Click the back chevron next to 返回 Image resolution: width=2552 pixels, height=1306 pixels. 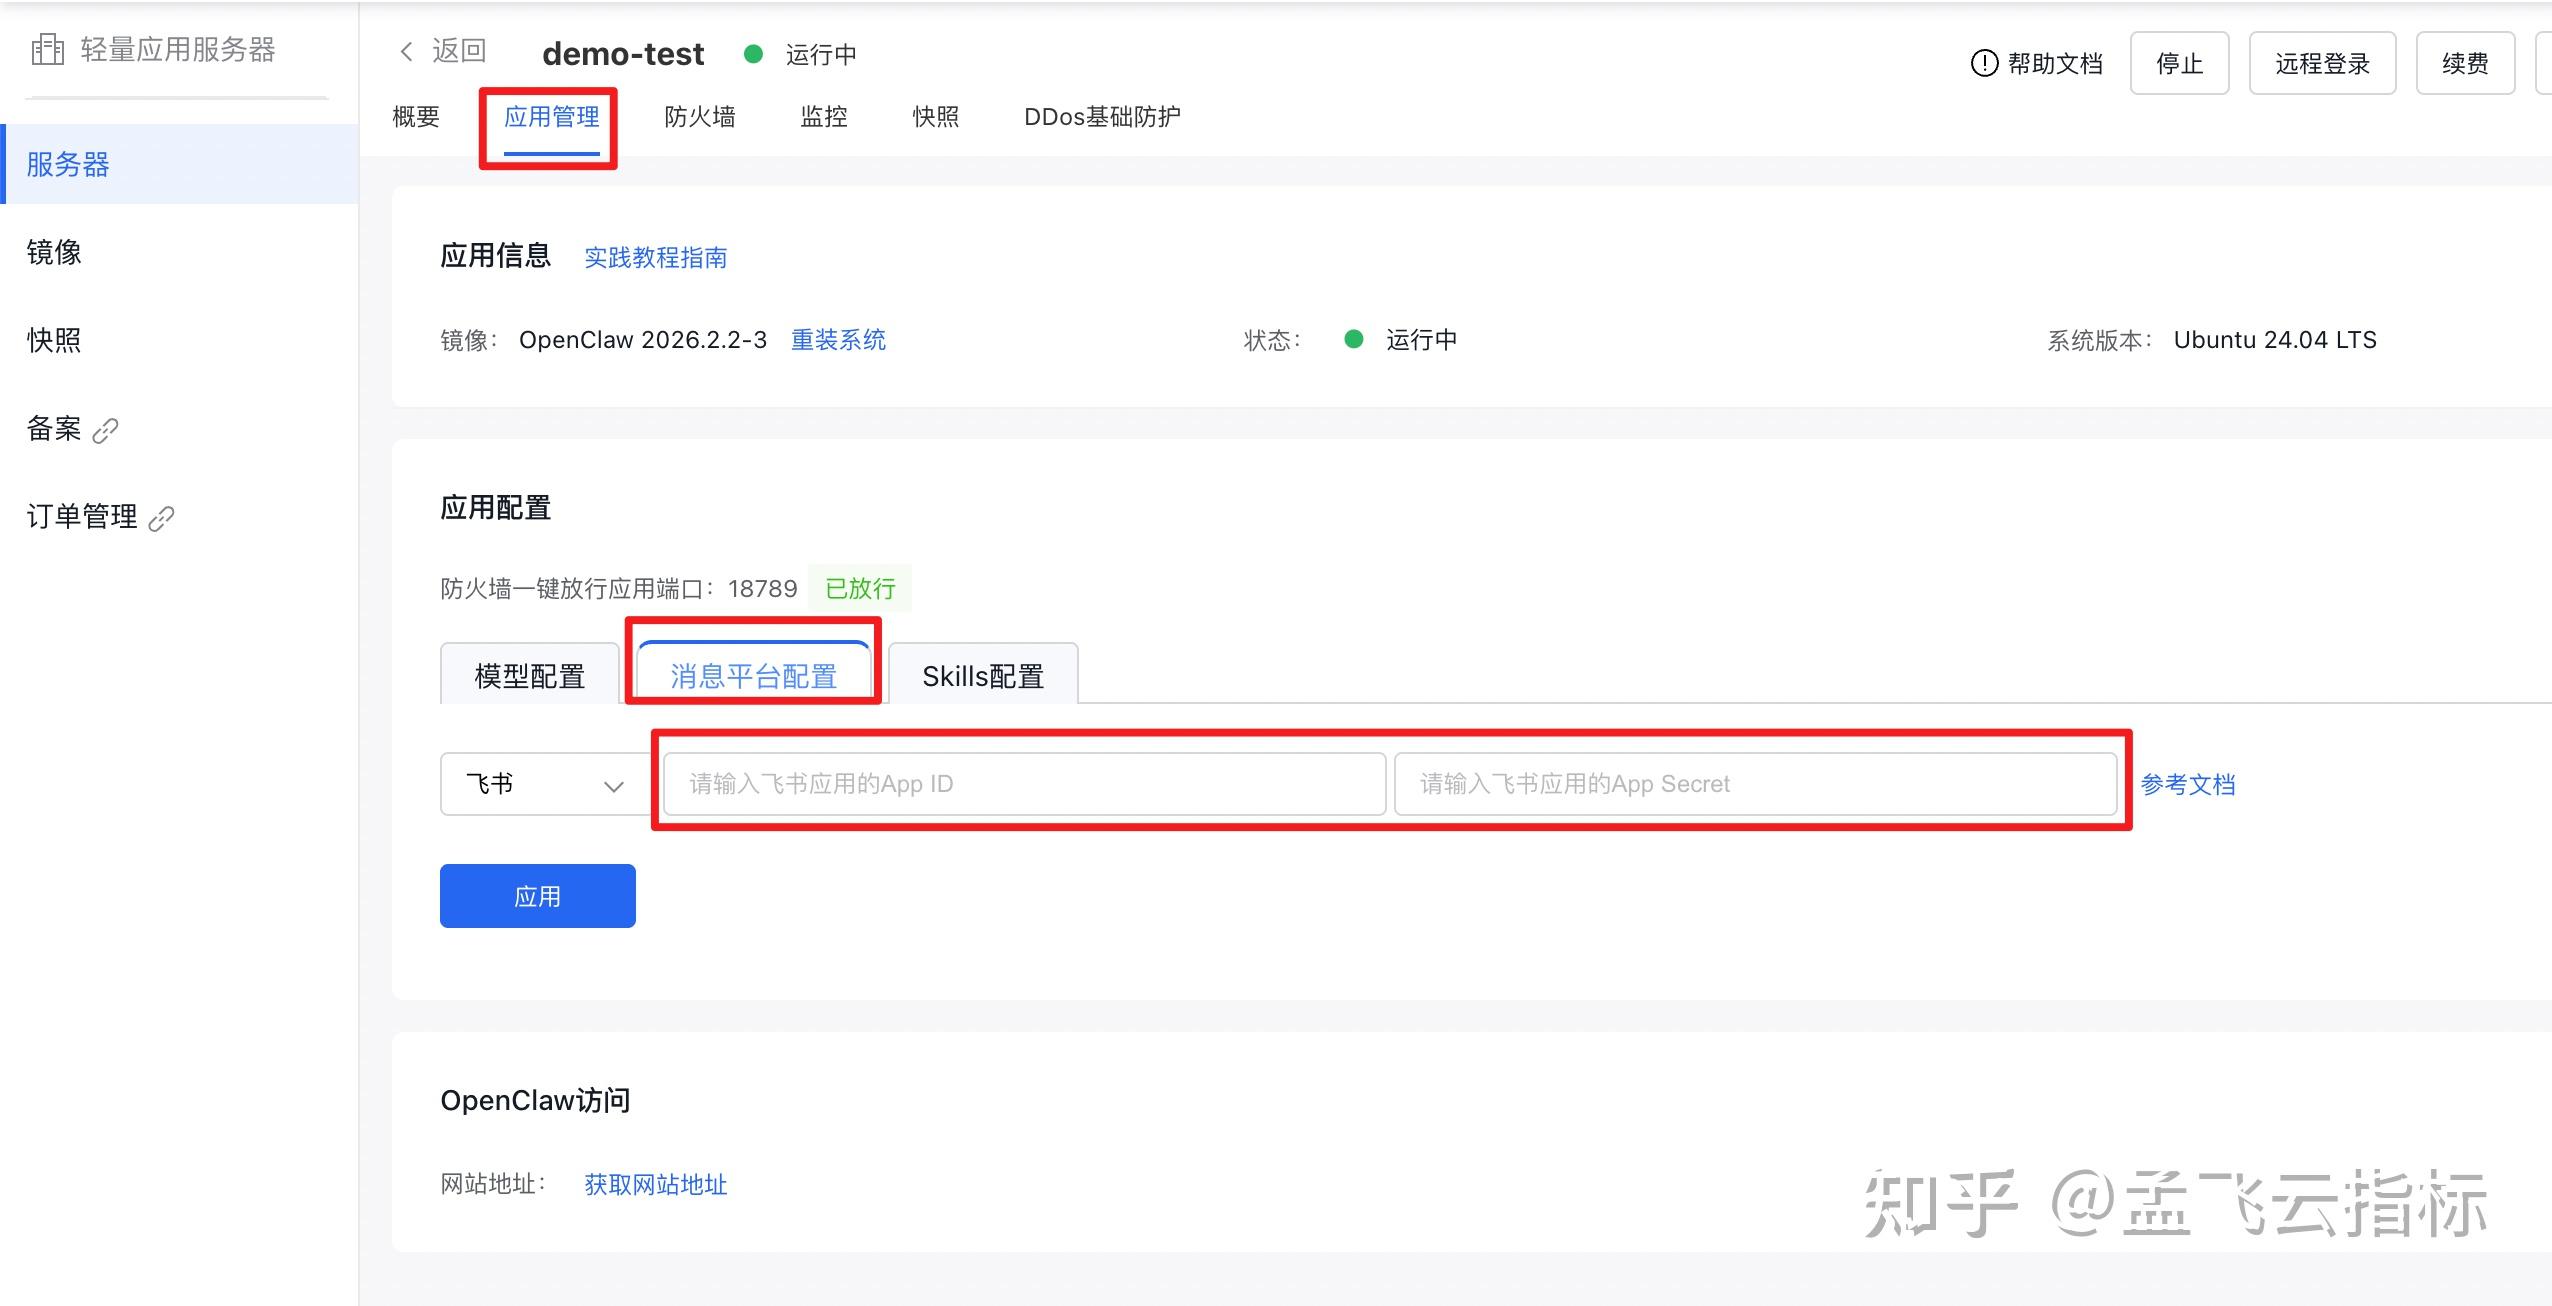click(x=406, y=52)
